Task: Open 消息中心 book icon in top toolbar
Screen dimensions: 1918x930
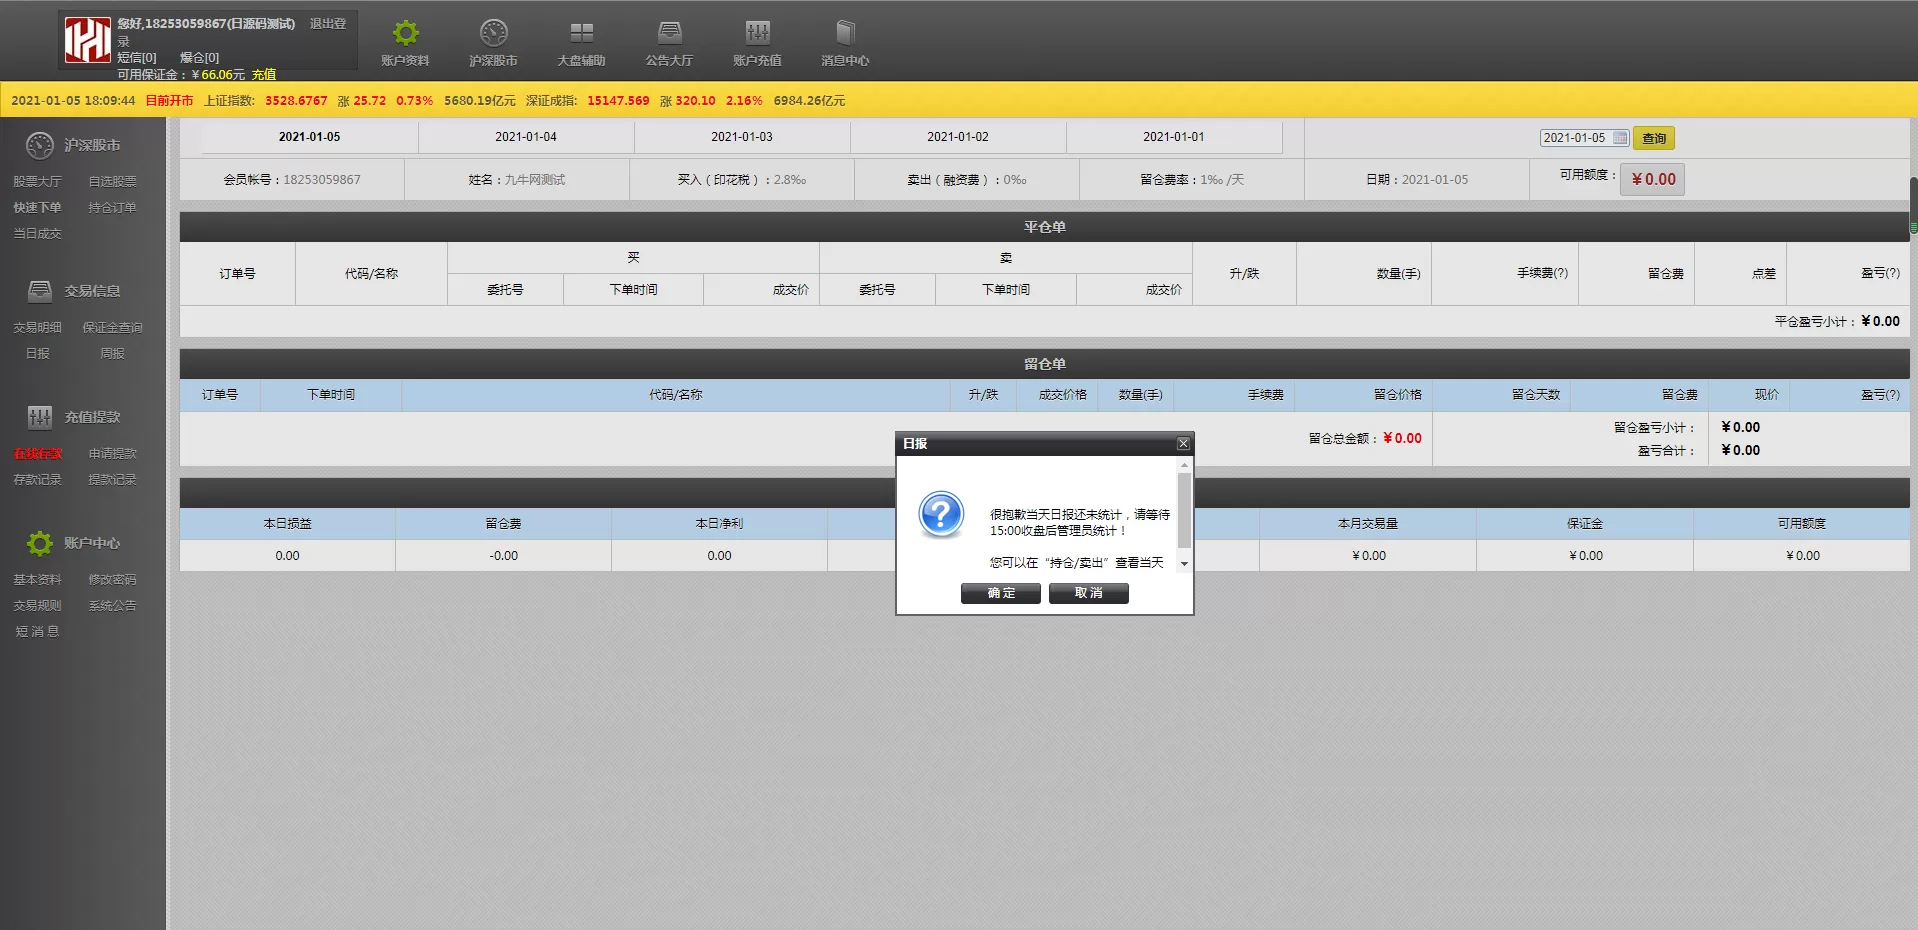Action: tap(845, 33)
